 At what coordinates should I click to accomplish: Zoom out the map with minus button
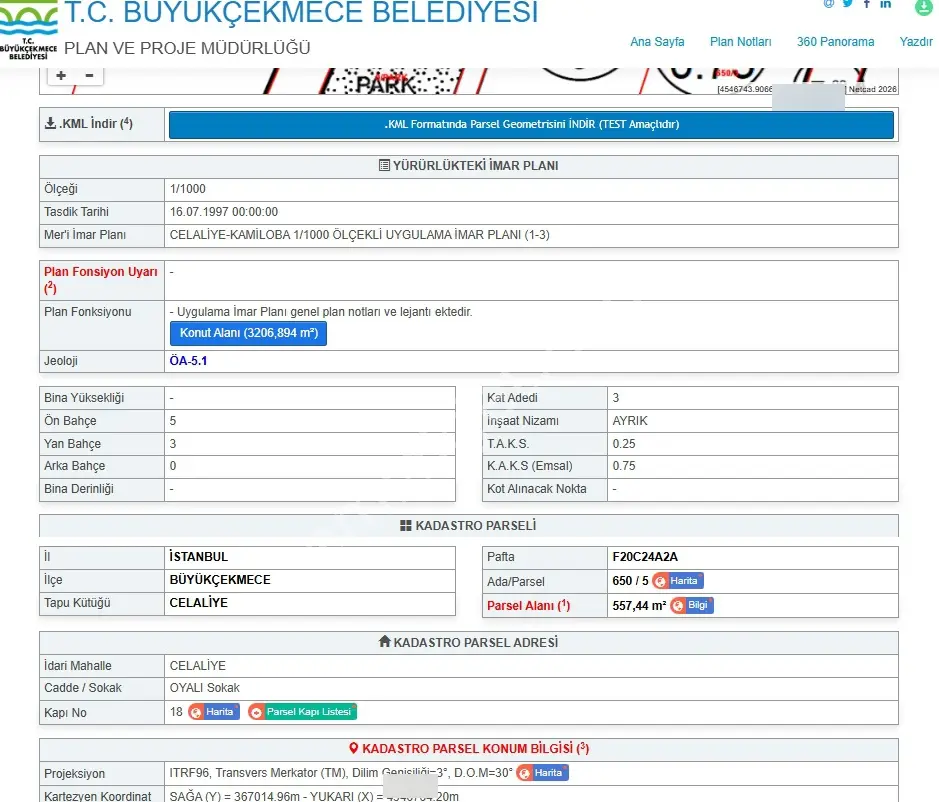click(x=89, y=75)
